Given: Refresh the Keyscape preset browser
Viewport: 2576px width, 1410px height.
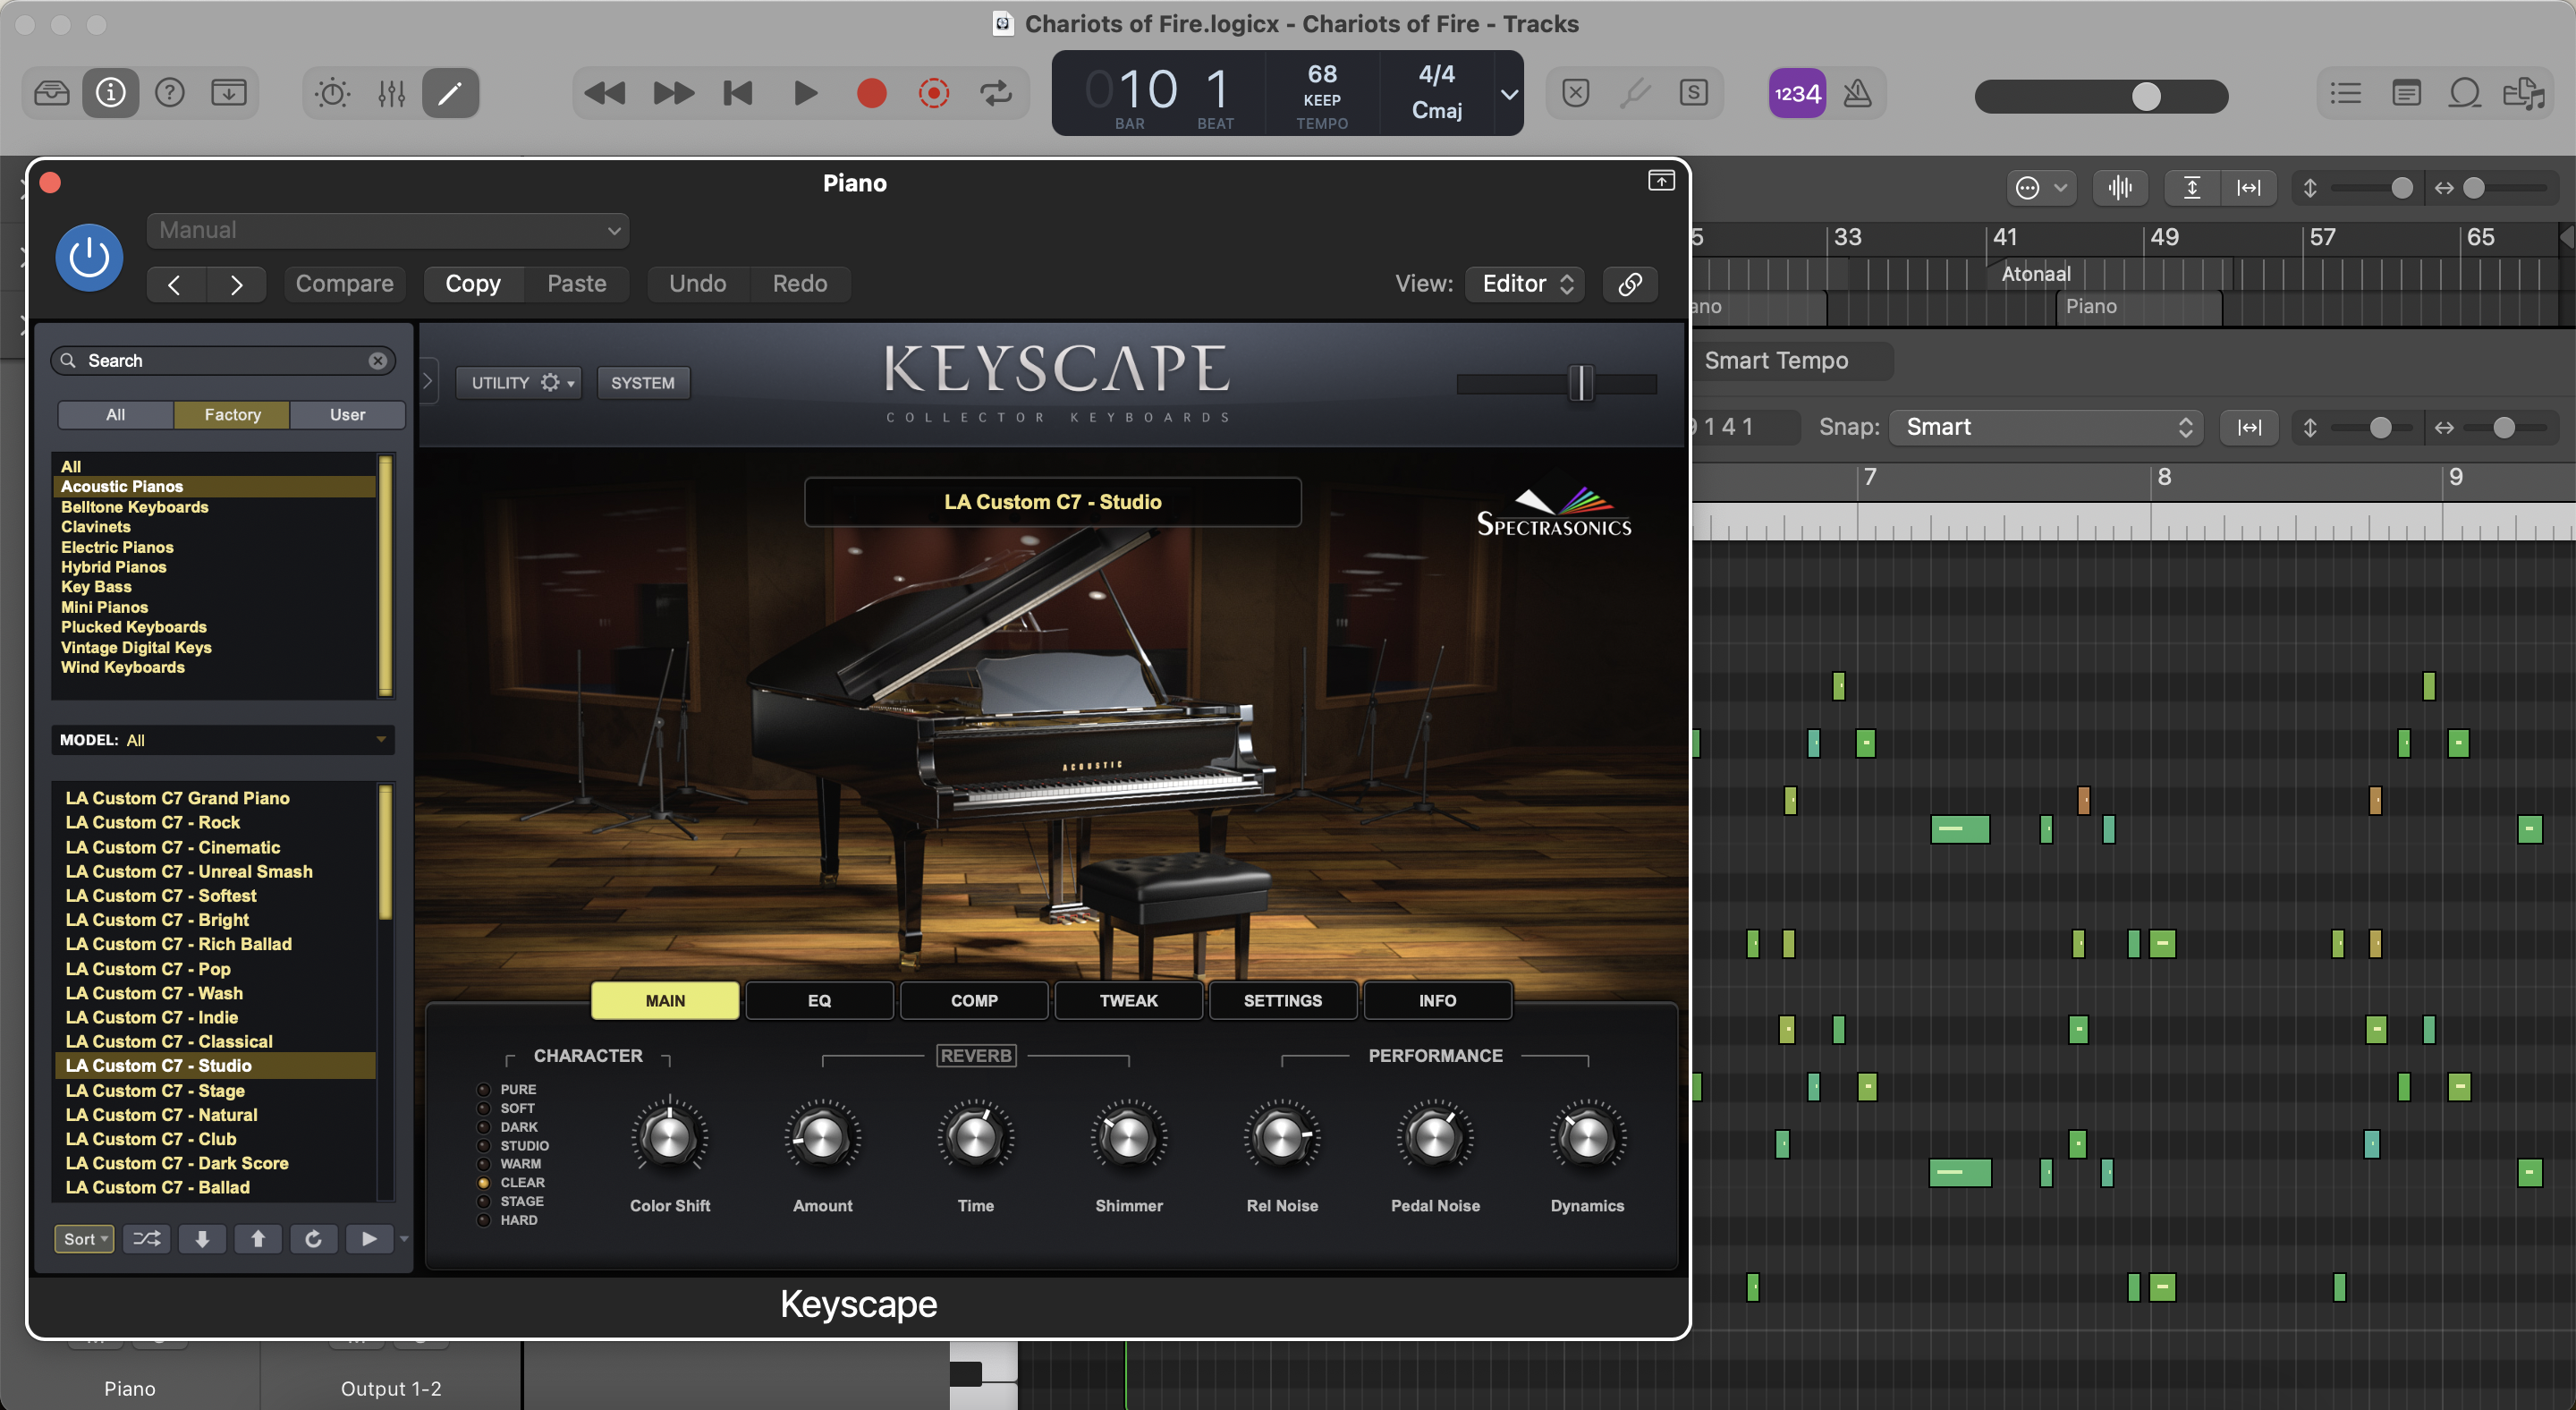Looking at the screenshot, I should (313, 1239).
